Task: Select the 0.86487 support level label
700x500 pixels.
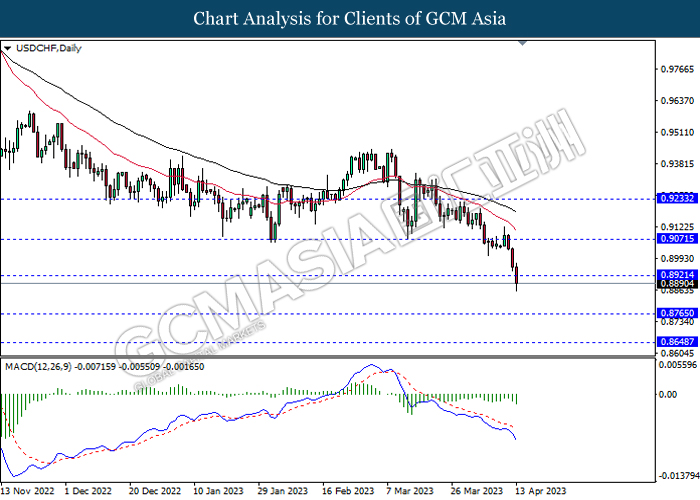Action: coord(677,342)
